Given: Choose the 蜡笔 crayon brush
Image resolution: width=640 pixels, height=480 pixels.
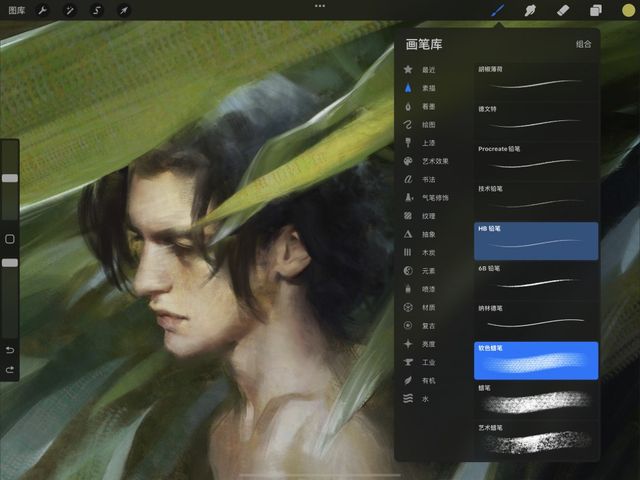Looking at the screenshot, I should pyautogui.click(x=536, y=400).
